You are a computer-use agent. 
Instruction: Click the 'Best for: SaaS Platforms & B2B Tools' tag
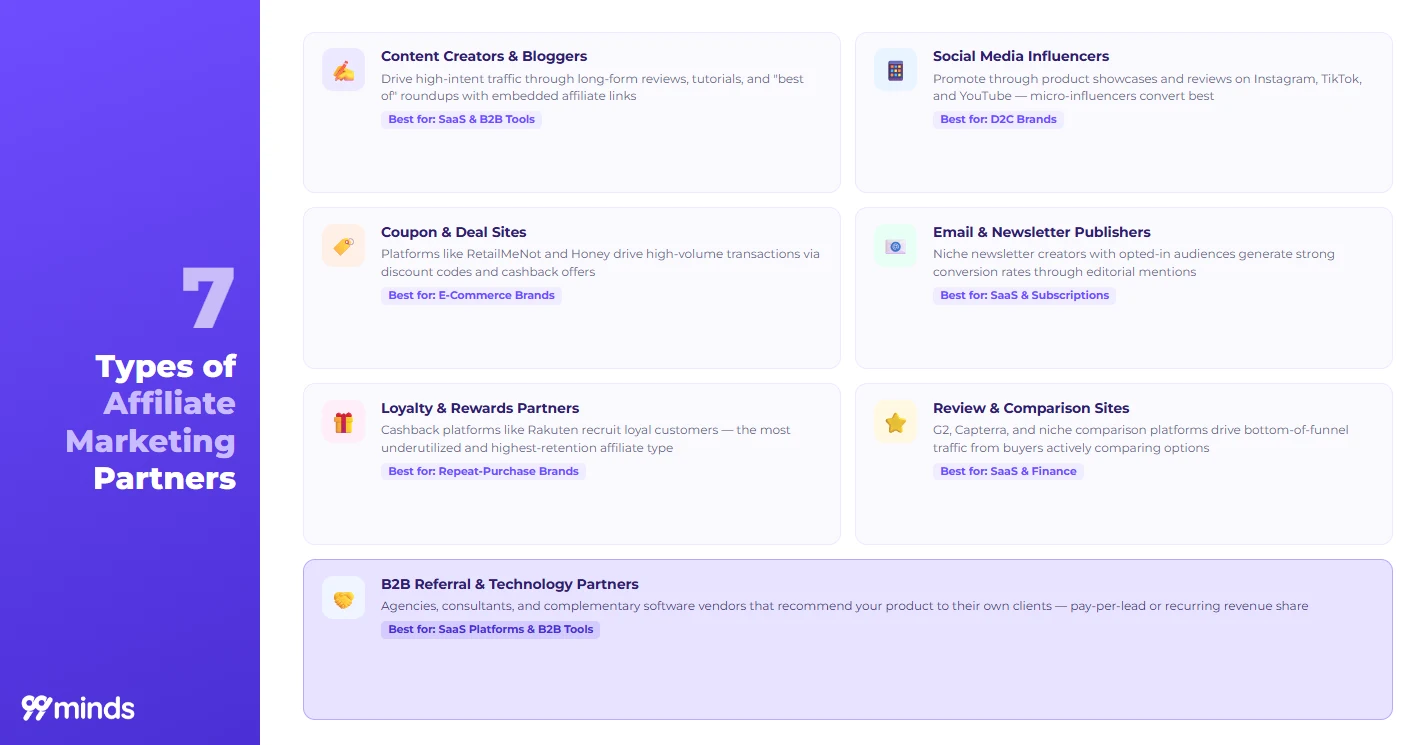(x=490, y=629)
